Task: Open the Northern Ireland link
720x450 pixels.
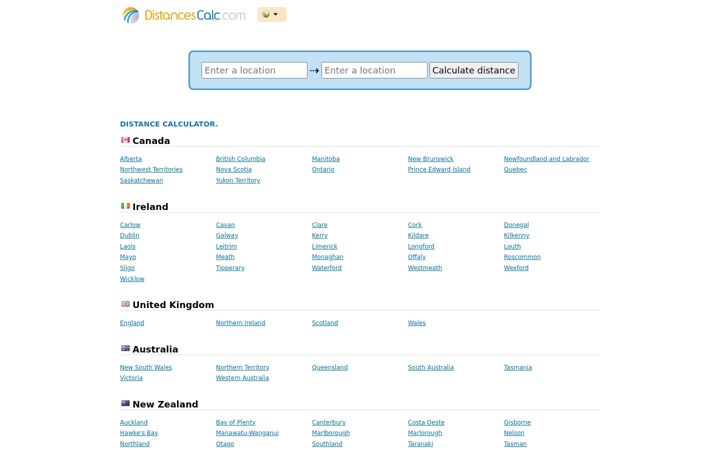Action: (240, 323)
